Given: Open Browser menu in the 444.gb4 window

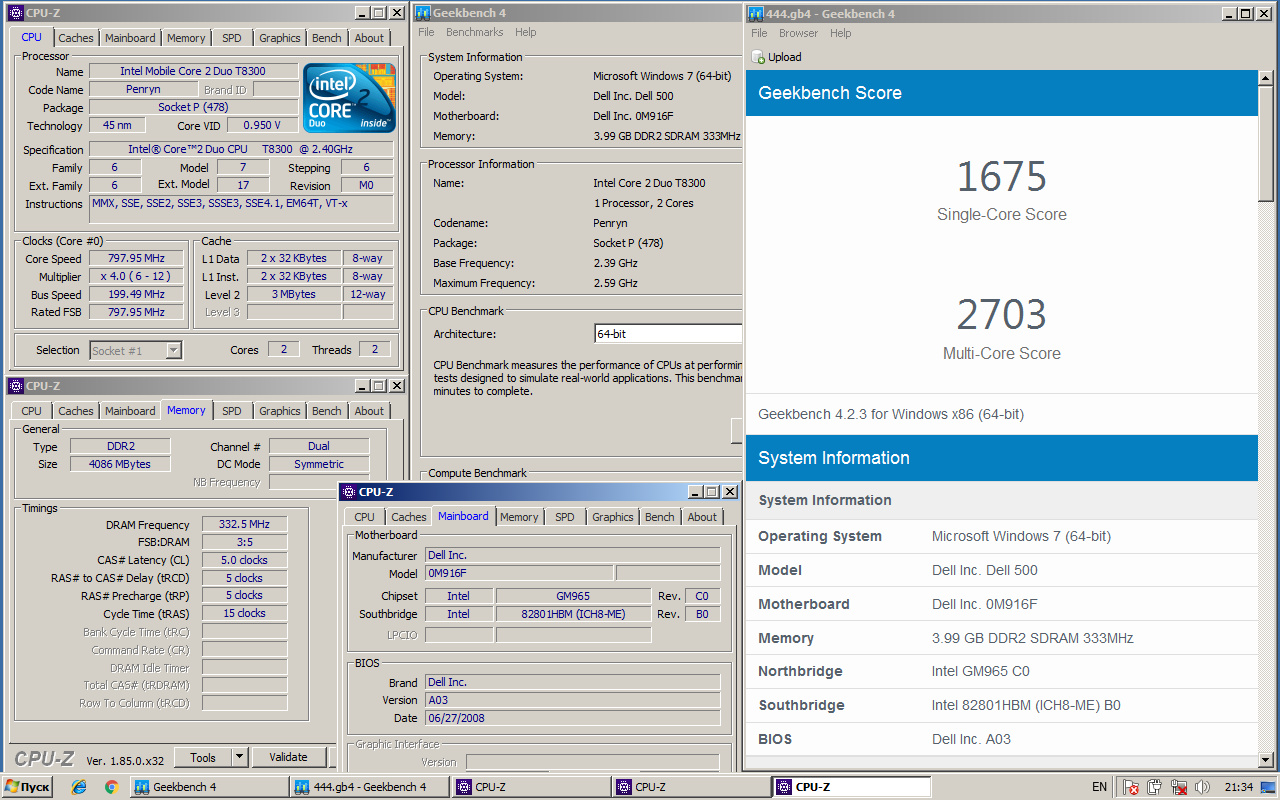Looking at the screenshot, I should pyautogui.click(x=799, y=33).
